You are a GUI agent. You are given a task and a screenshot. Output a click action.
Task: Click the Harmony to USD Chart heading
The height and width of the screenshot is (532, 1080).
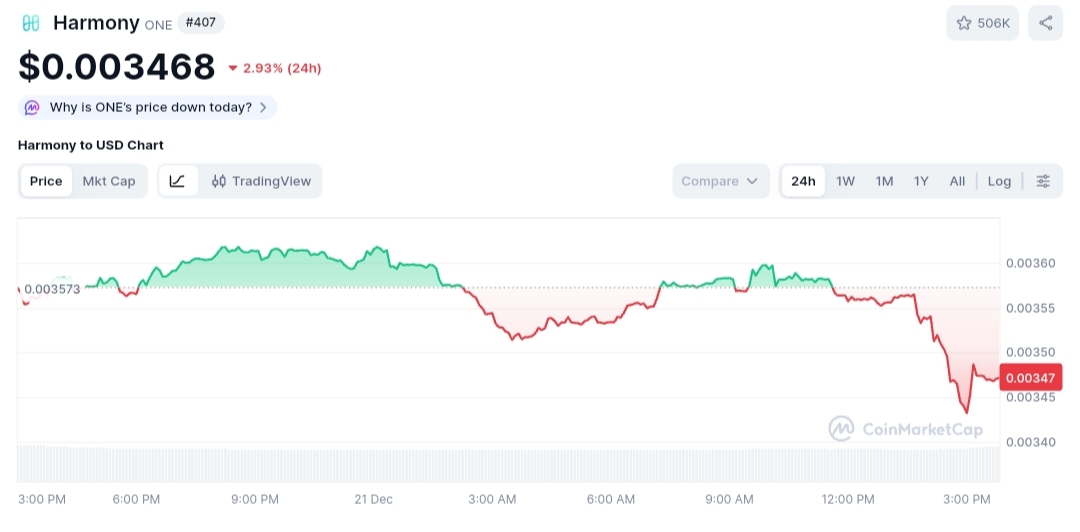coord(90,145)
